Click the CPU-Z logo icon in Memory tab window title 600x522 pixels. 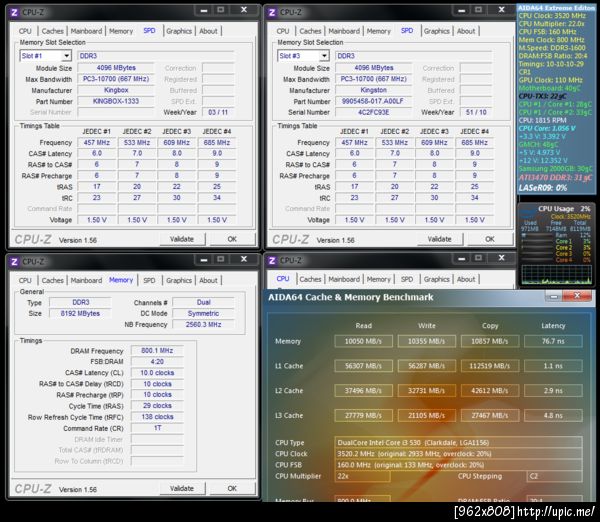point(14,262)
